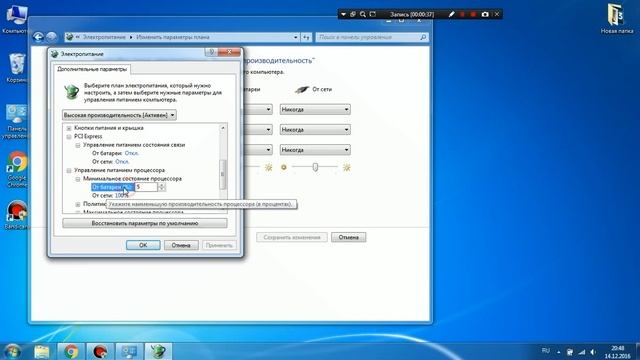Click the scroll-up arrow of the settings tree
Viewport: 640px width, 360px height.
click(x=222, y=128)
